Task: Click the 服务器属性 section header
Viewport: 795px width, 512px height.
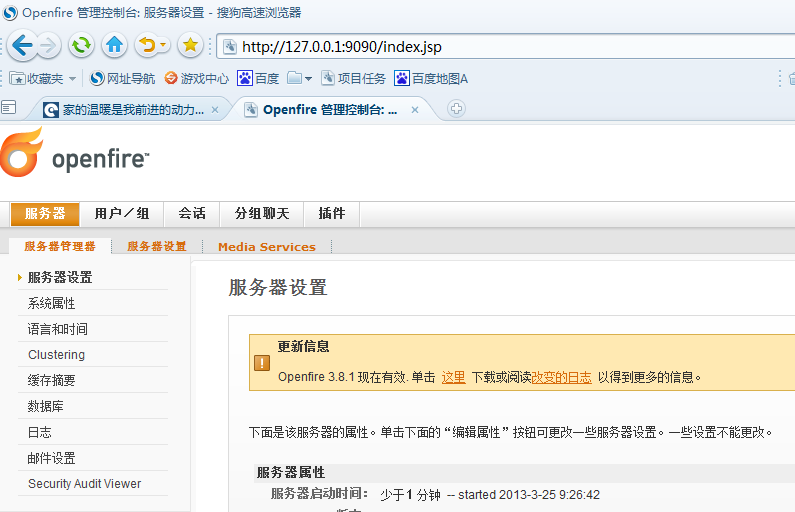Action: [291, 472]
